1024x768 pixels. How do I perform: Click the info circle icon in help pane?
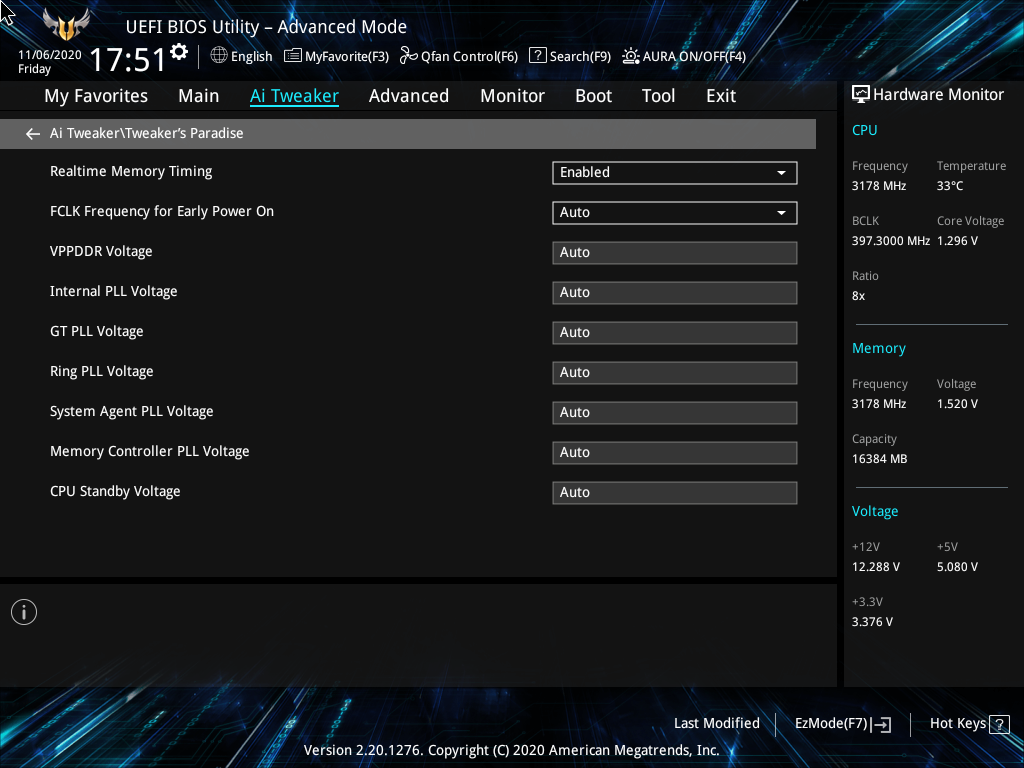pos(24,612)
